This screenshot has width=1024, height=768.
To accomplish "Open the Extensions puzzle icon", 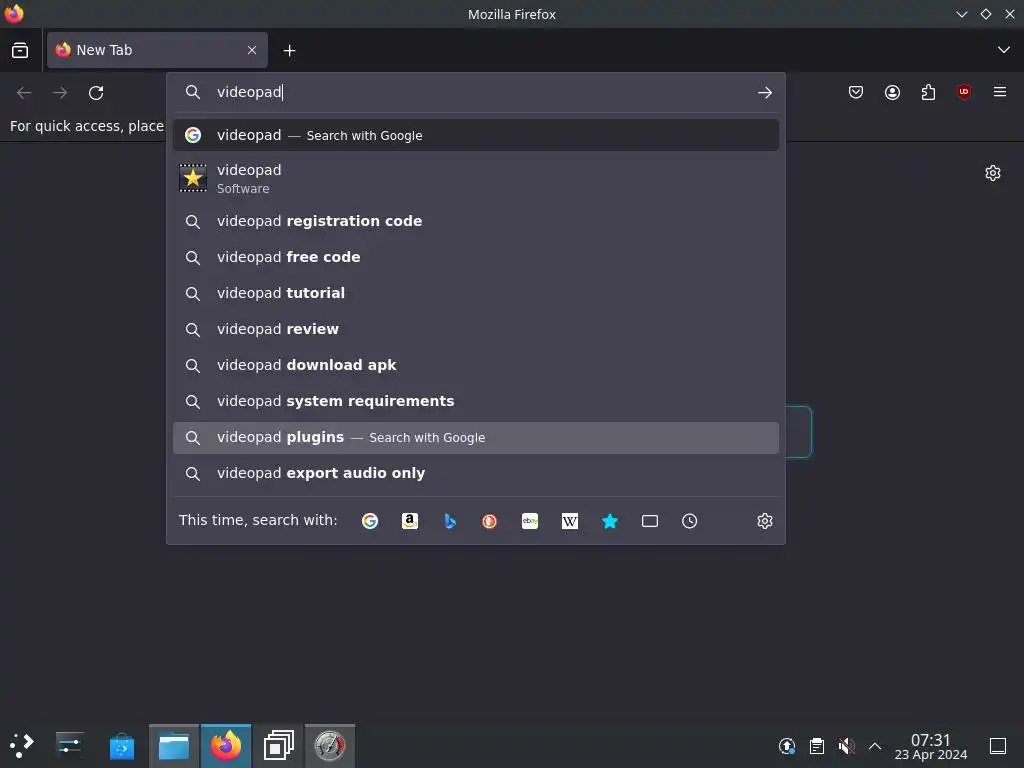I will (928, 93).
